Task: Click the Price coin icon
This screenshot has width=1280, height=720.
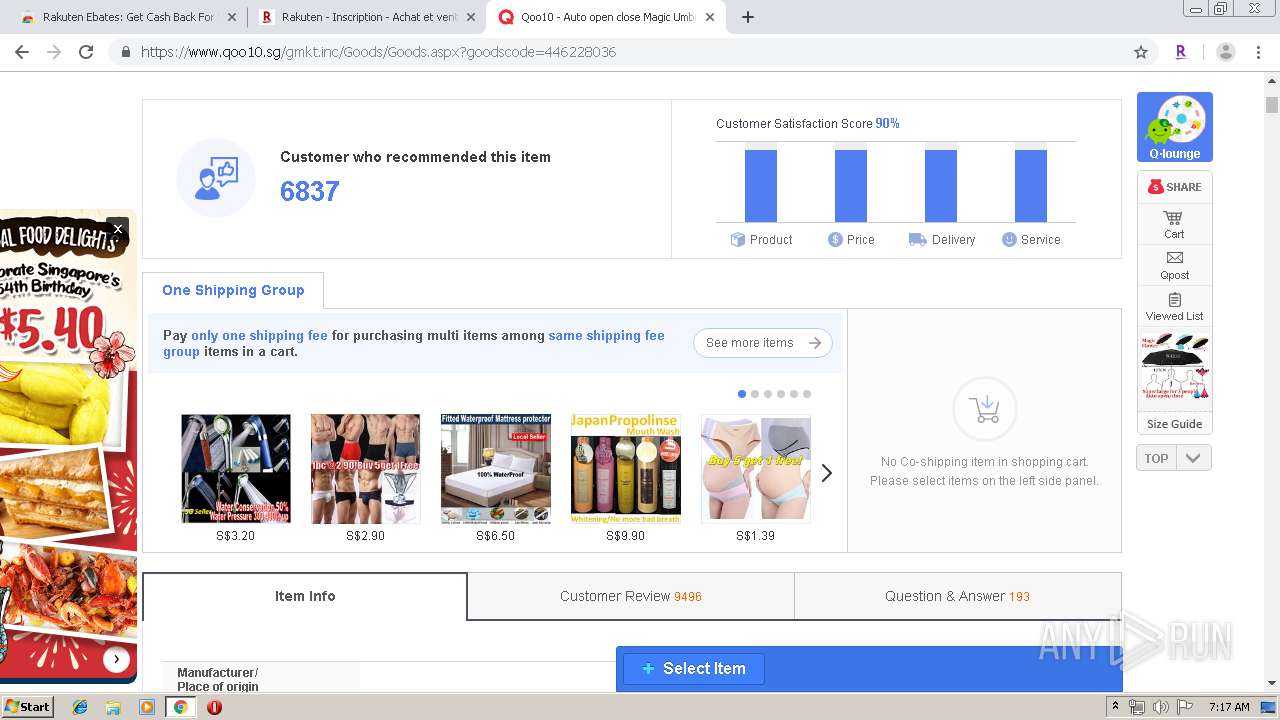Action: [x=835, y=239]
